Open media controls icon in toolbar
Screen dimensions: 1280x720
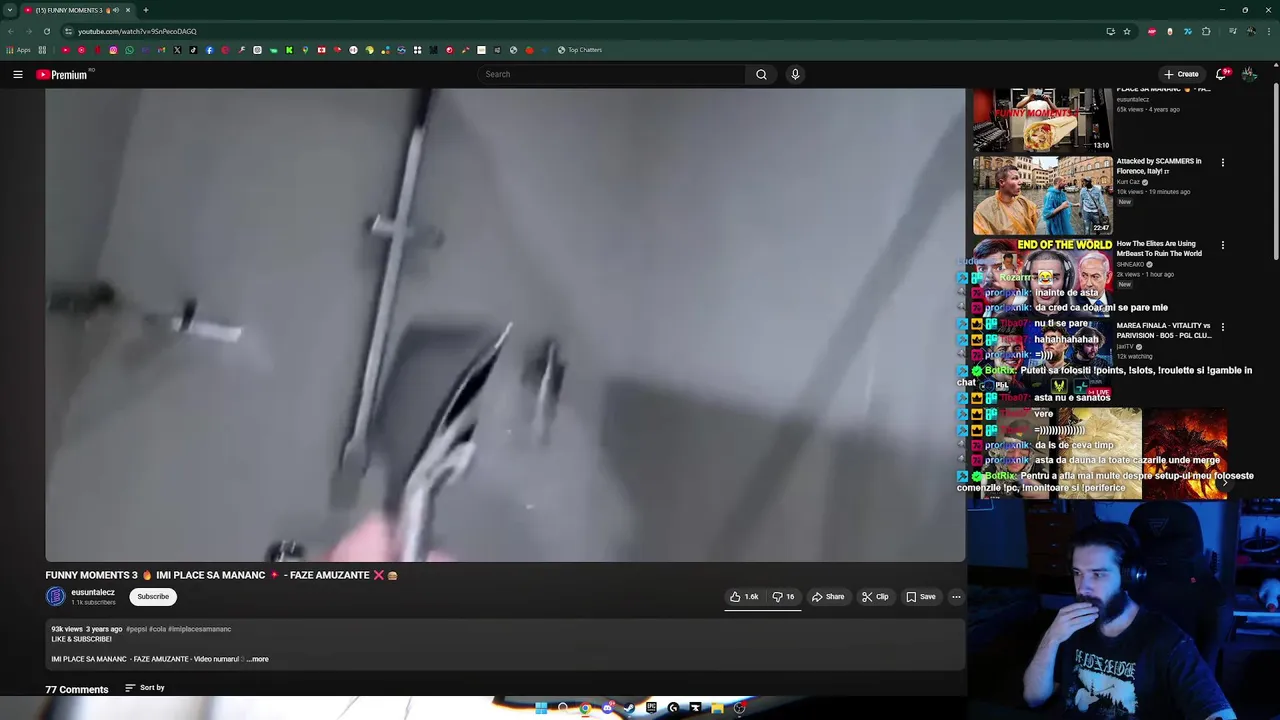coord(1233,31)
